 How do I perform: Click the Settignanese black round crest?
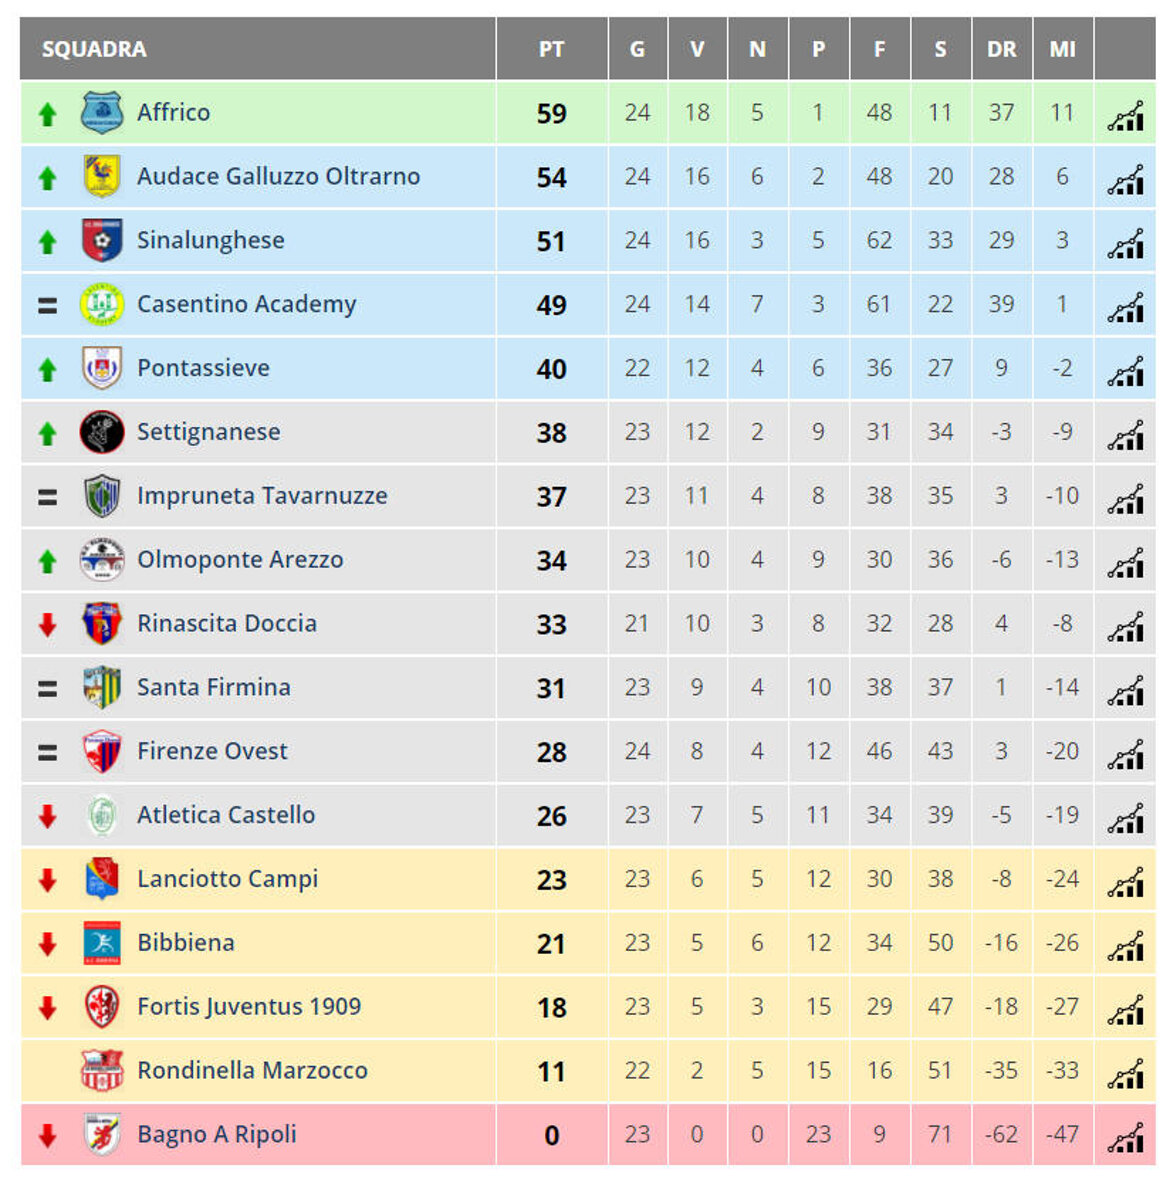101,432
